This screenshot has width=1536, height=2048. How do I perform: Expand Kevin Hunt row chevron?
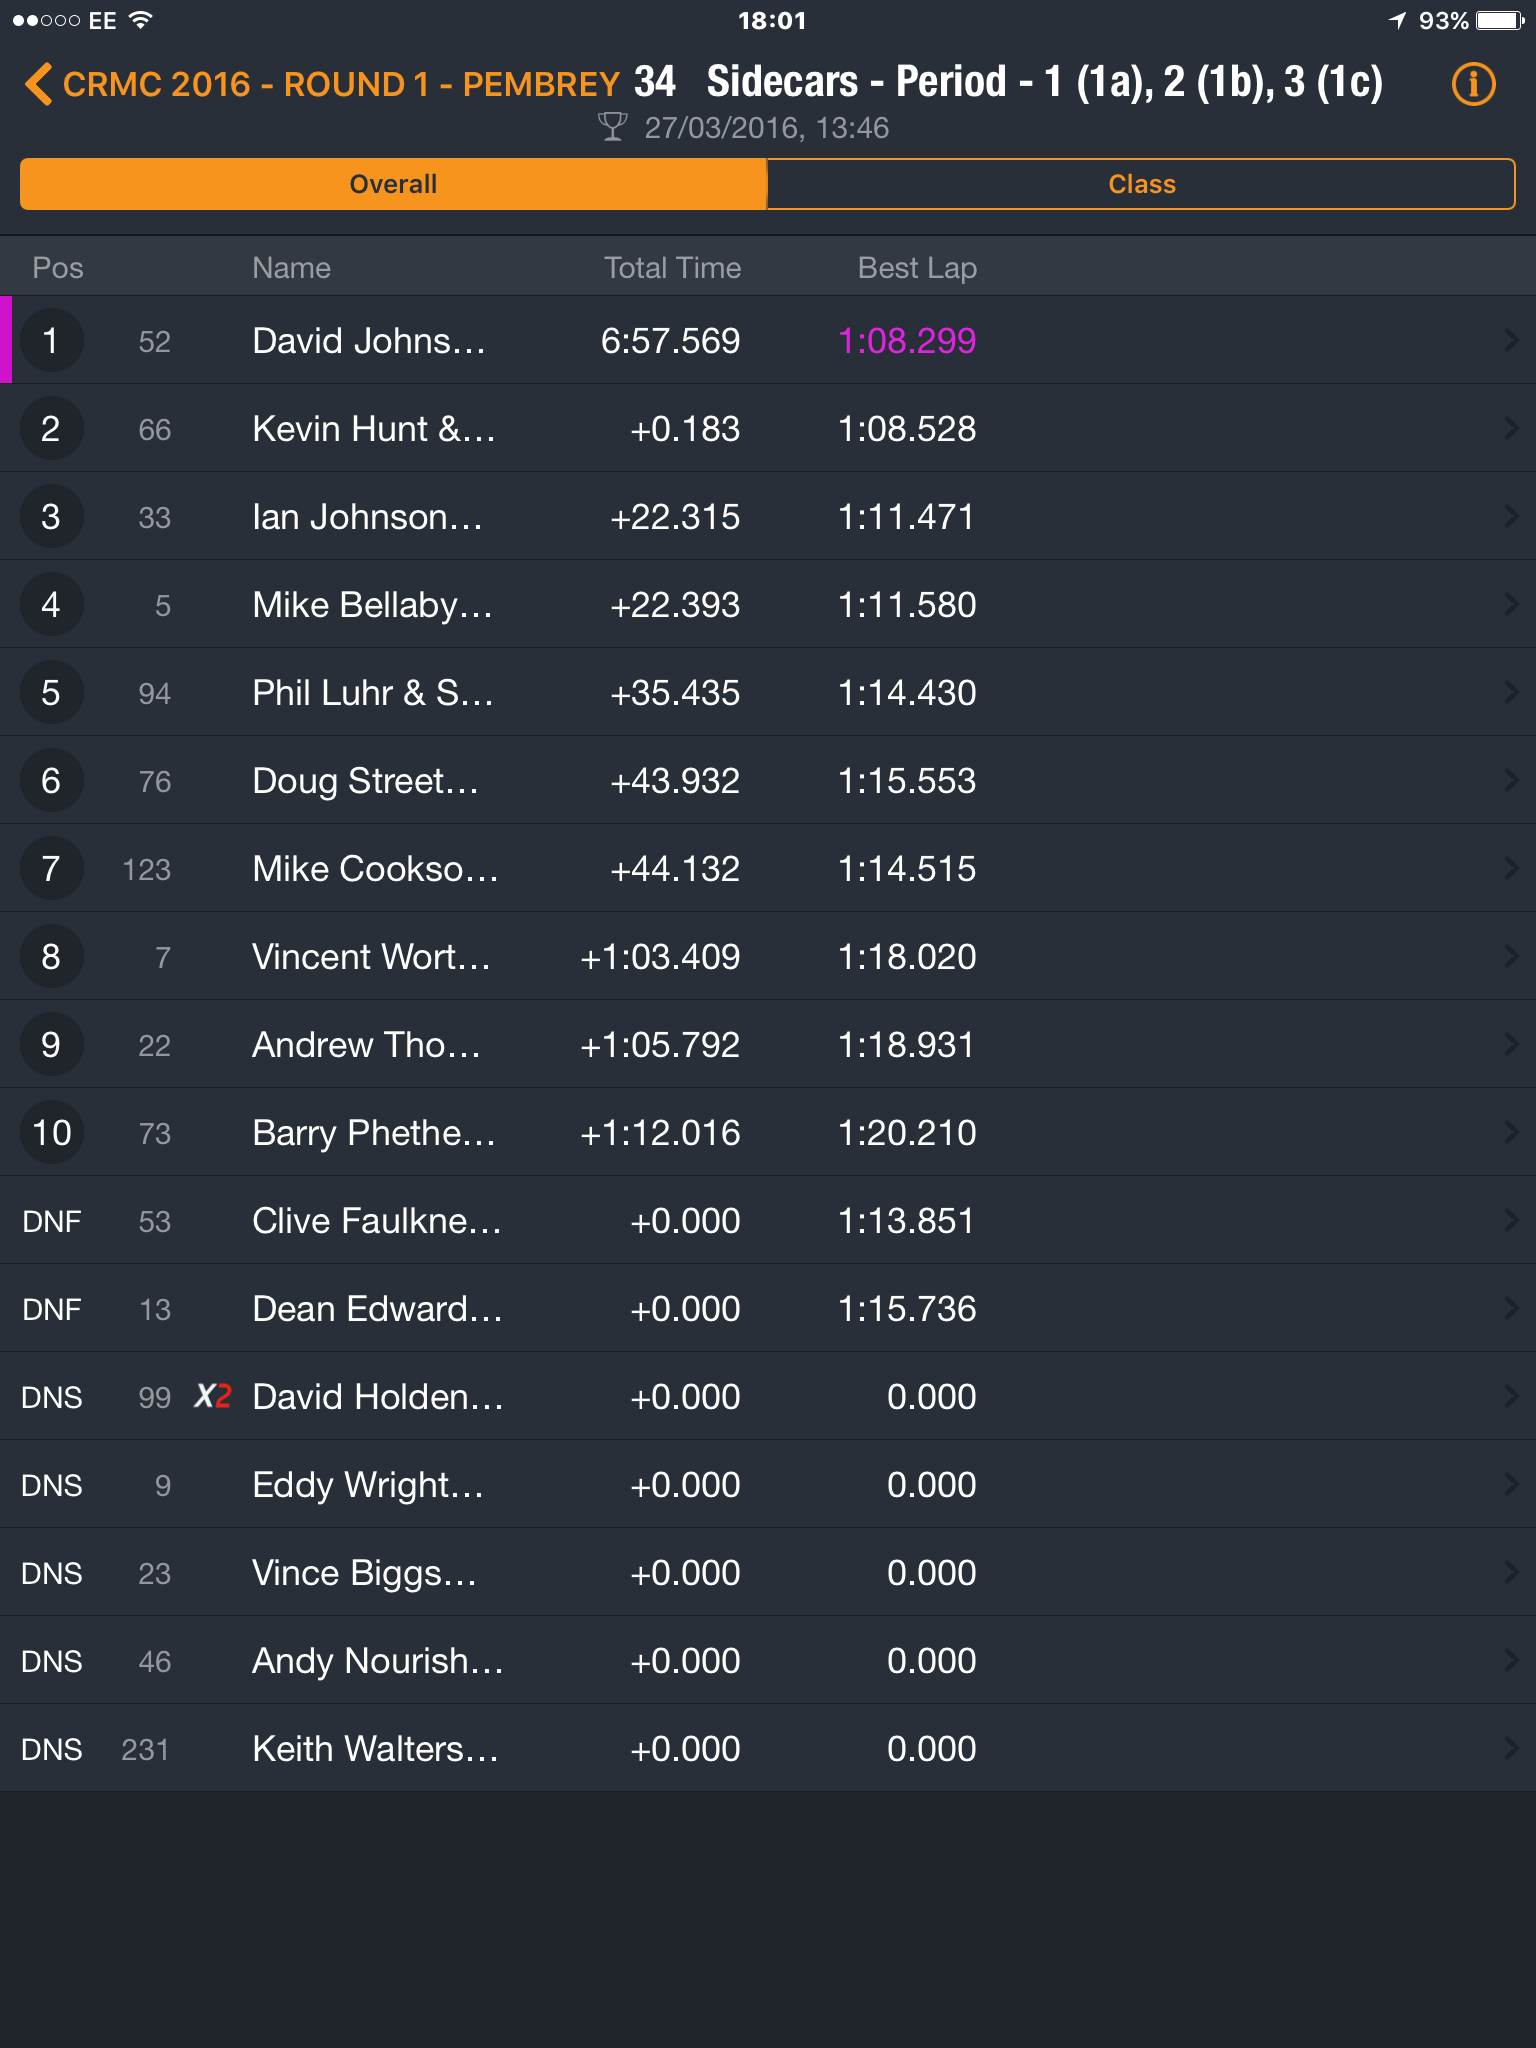click(x=1511, y=429)
